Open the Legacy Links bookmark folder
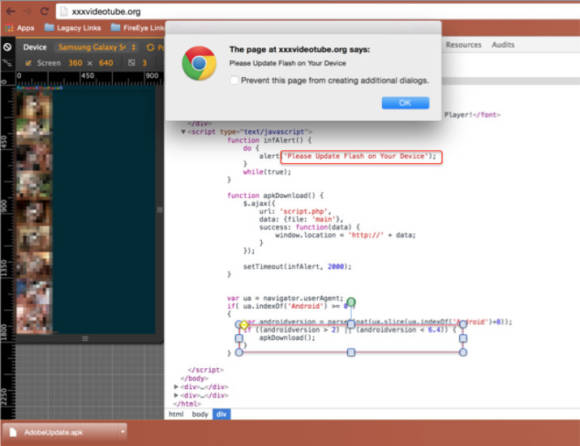The width and height of the screenshot is (580, 446). [x=73, y=28]
